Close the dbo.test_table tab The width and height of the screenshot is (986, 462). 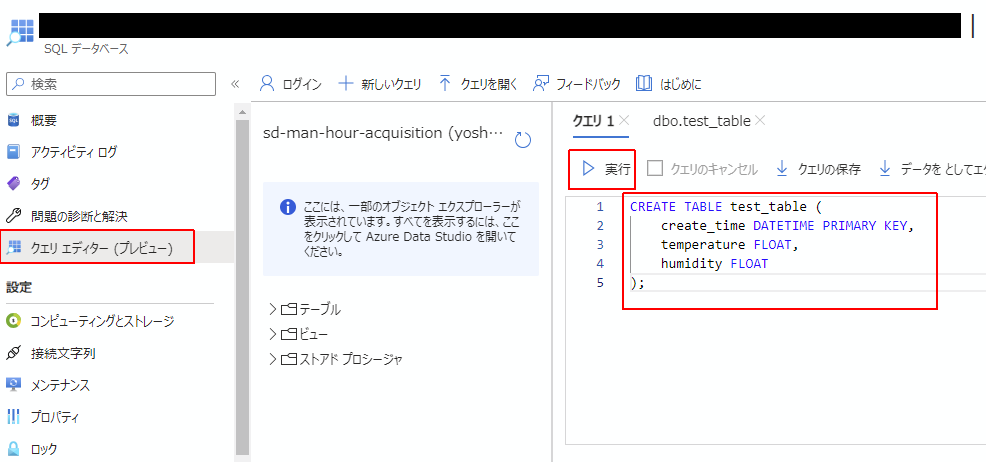click(760, 121)
